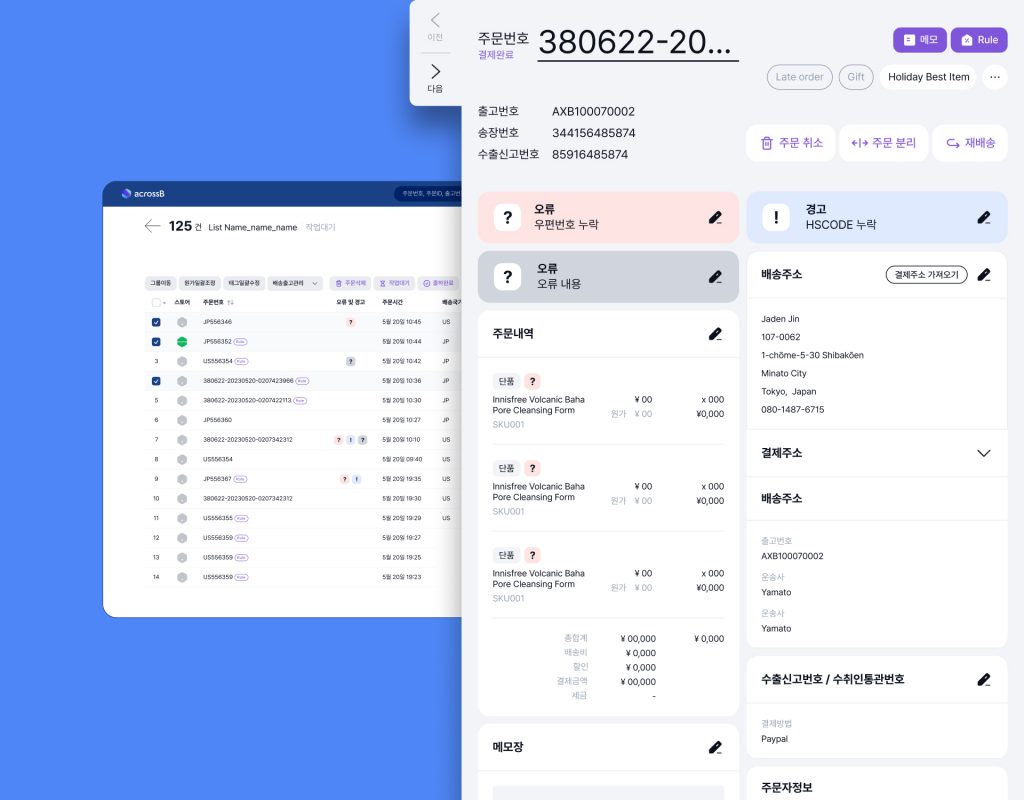Click the purple Rule button

979,40
